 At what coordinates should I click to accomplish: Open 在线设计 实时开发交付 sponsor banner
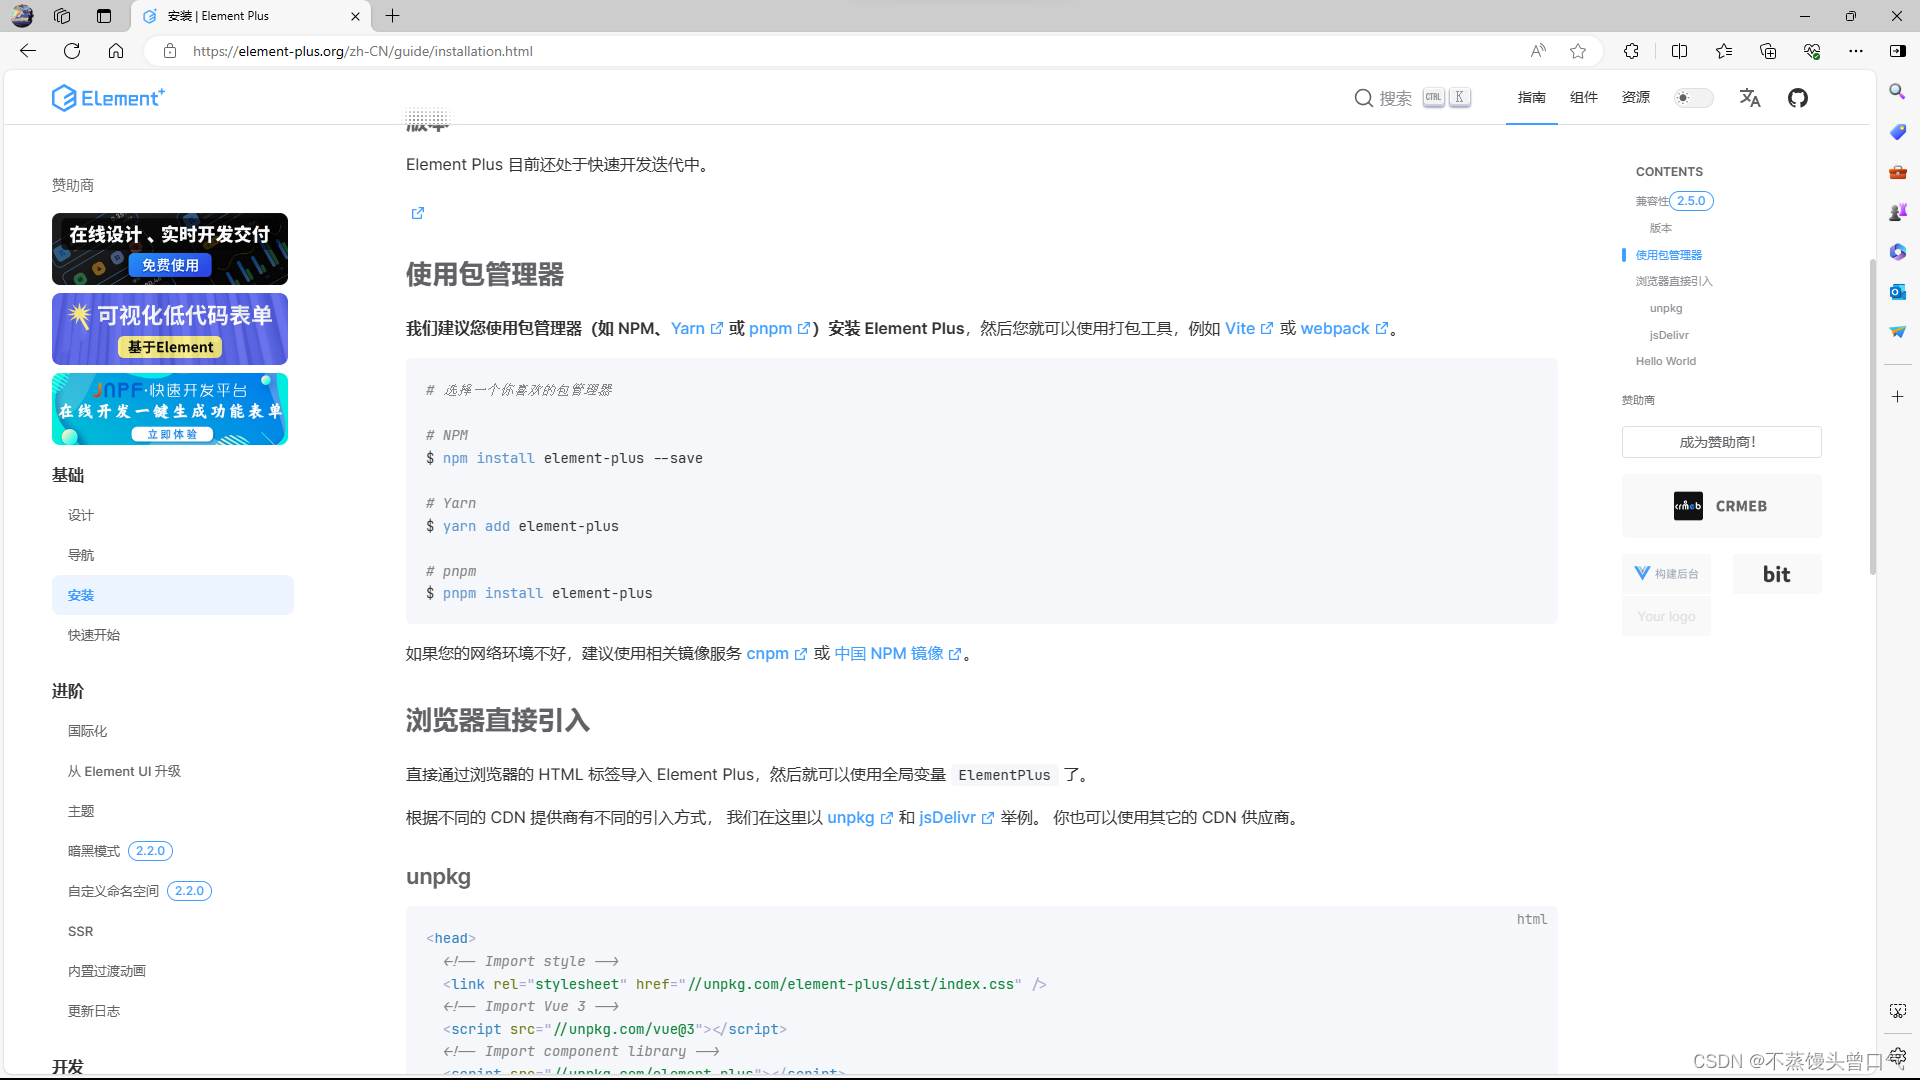click(x=170, y=249)
